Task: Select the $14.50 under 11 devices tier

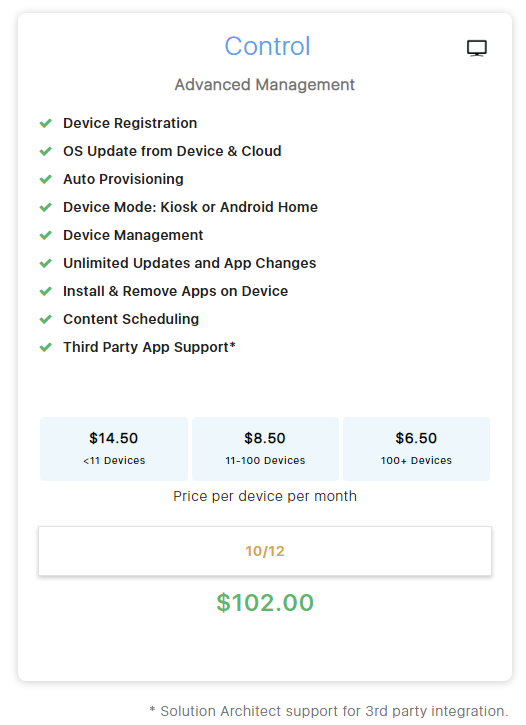Action: [114, 449]
